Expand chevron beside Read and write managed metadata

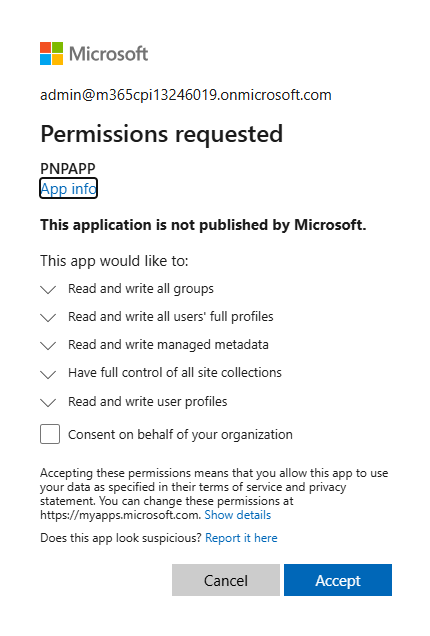click(x=48, y=346)
